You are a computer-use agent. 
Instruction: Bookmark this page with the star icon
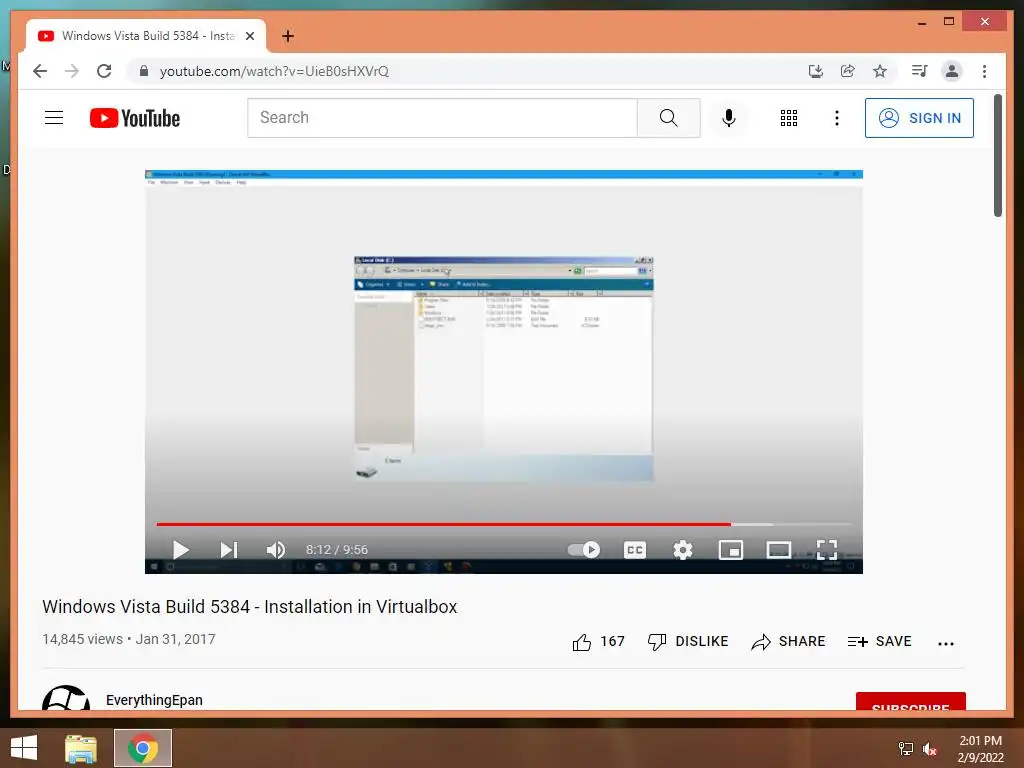coord(880,71)
